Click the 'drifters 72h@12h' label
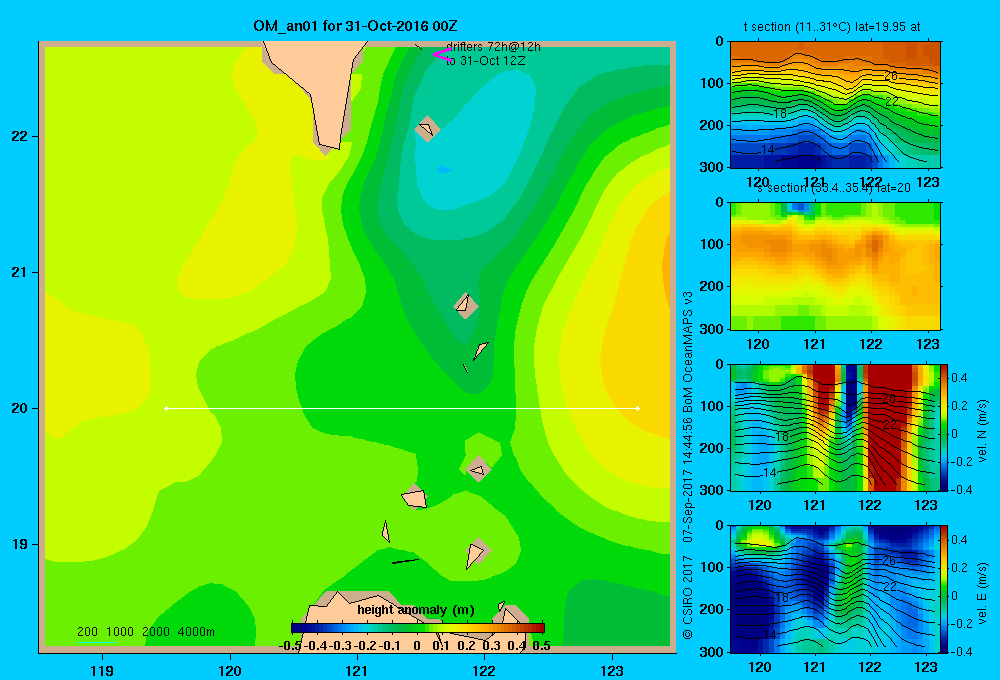The height and width of the screenshot is (680, 1000). 494,47
